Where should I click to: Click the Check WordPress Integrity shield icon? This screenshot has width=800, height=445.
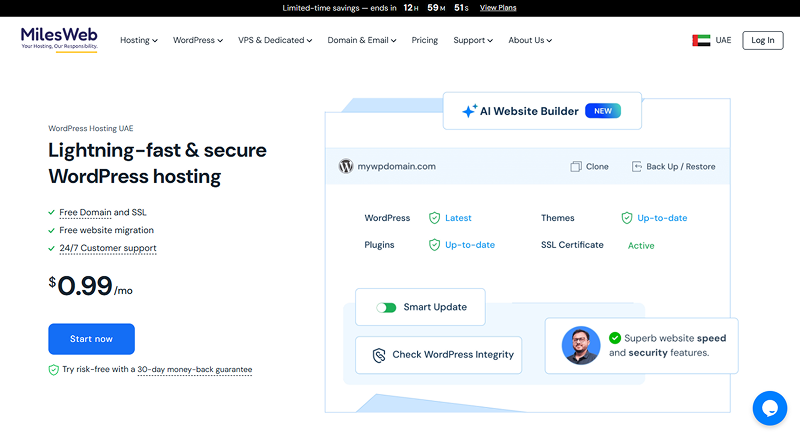(x=379, y=355)
